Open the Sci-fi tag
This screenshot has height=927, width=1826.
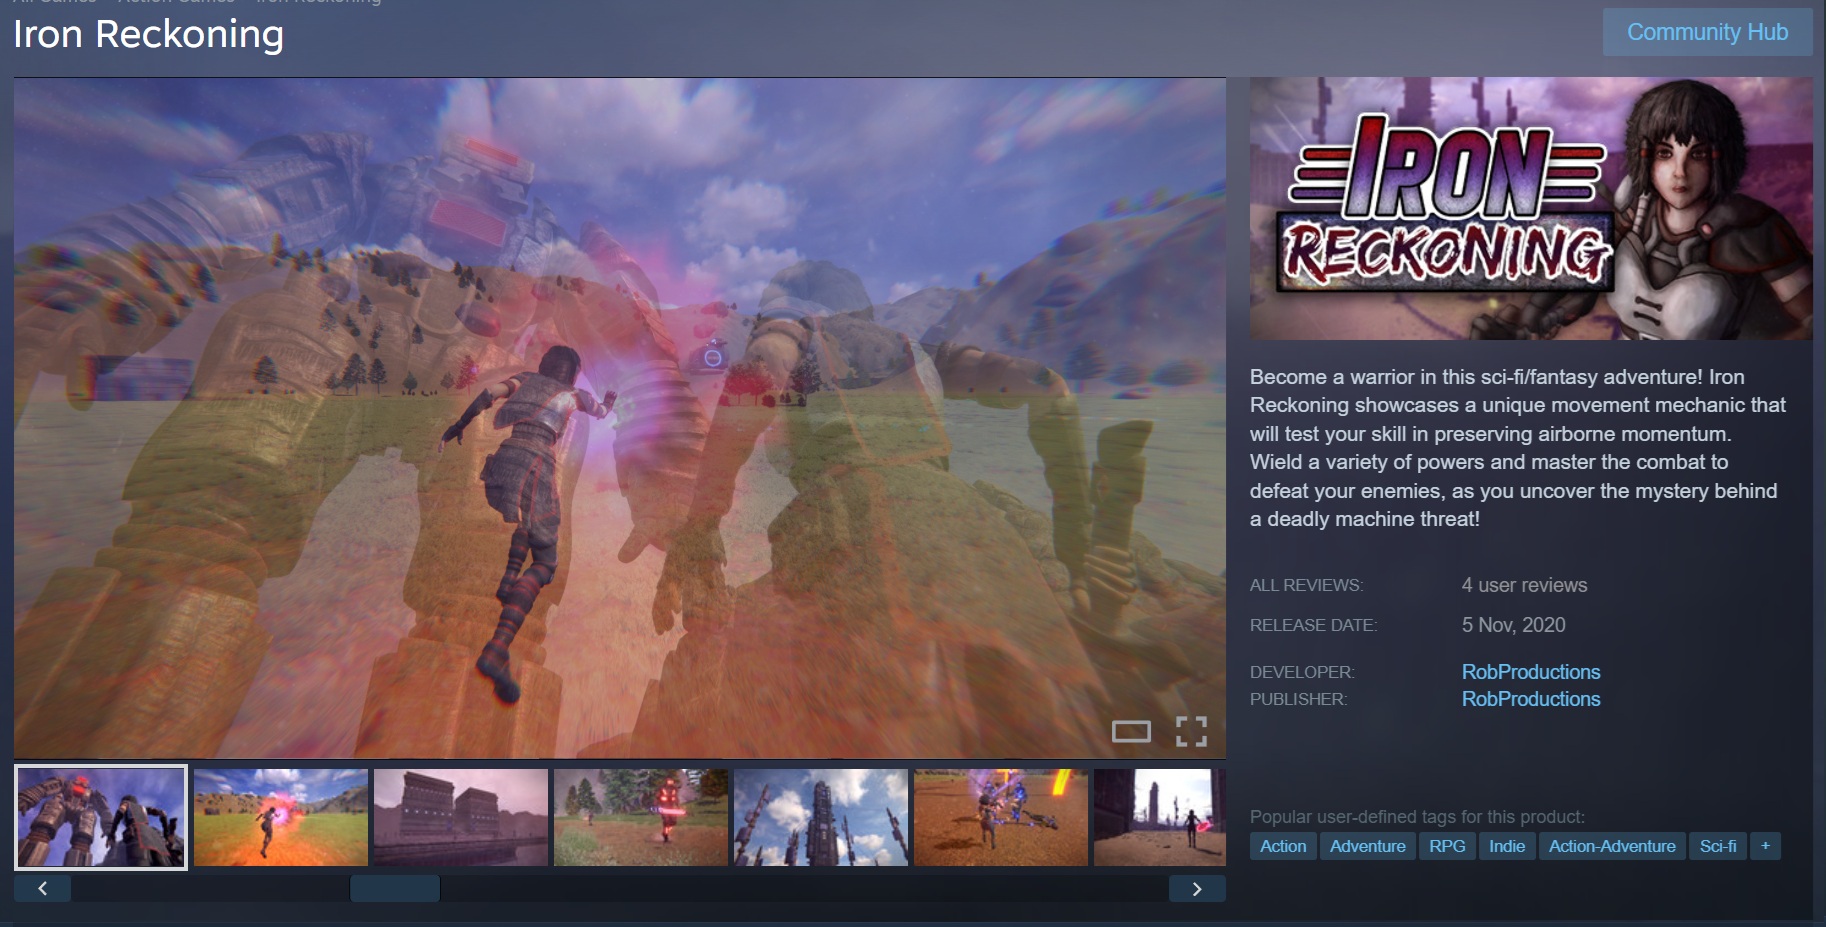(x=1718, y=846)
